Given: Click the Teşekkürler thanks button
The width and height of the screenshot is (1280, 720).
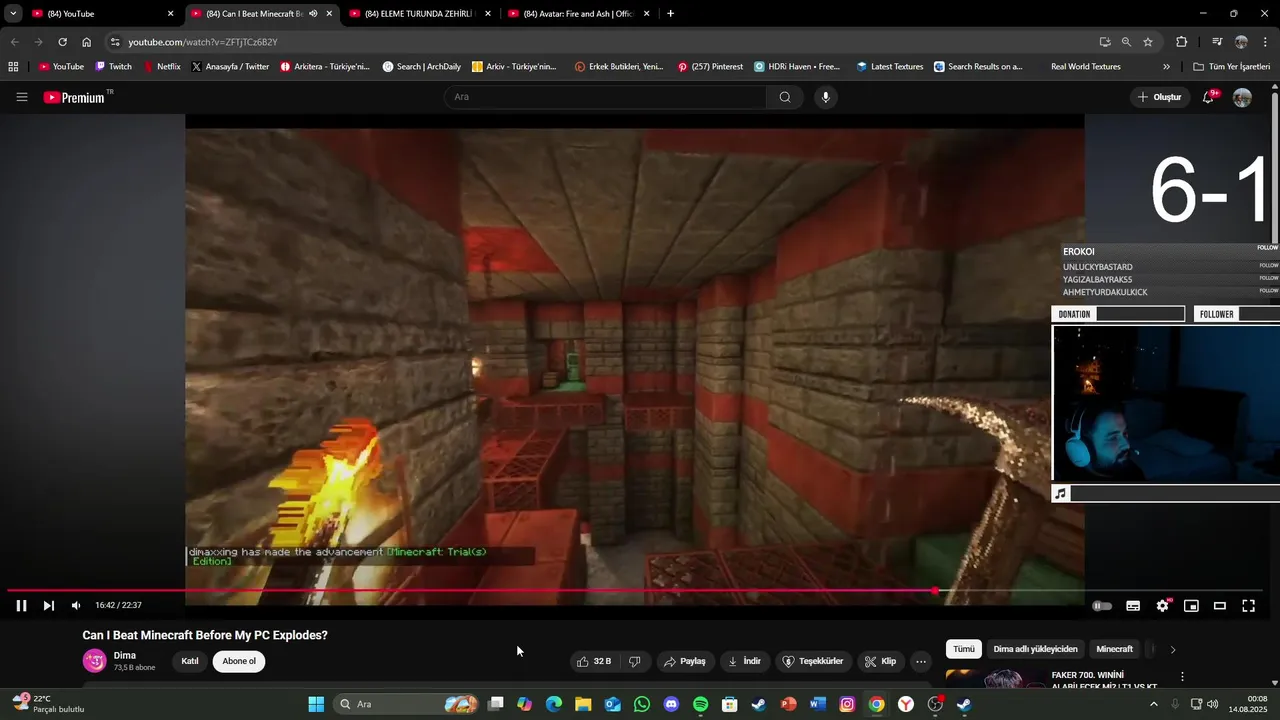Looking at the screenshot, I should point(812,661).
